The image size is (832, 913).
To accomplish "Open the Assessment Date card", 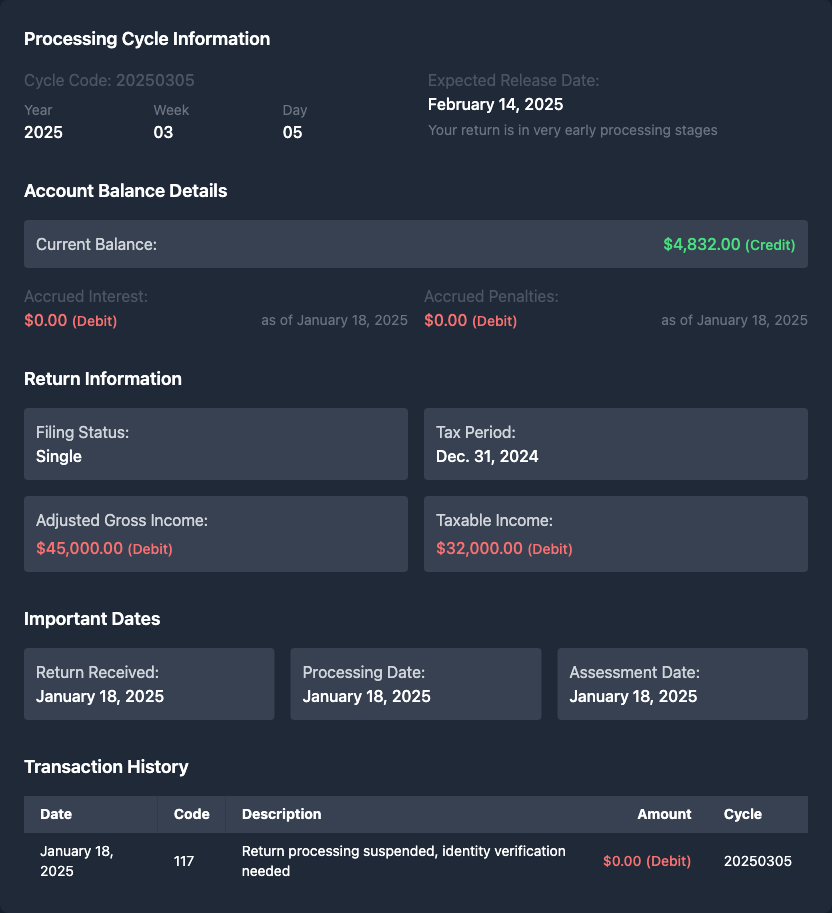I will tap(682, 684).
